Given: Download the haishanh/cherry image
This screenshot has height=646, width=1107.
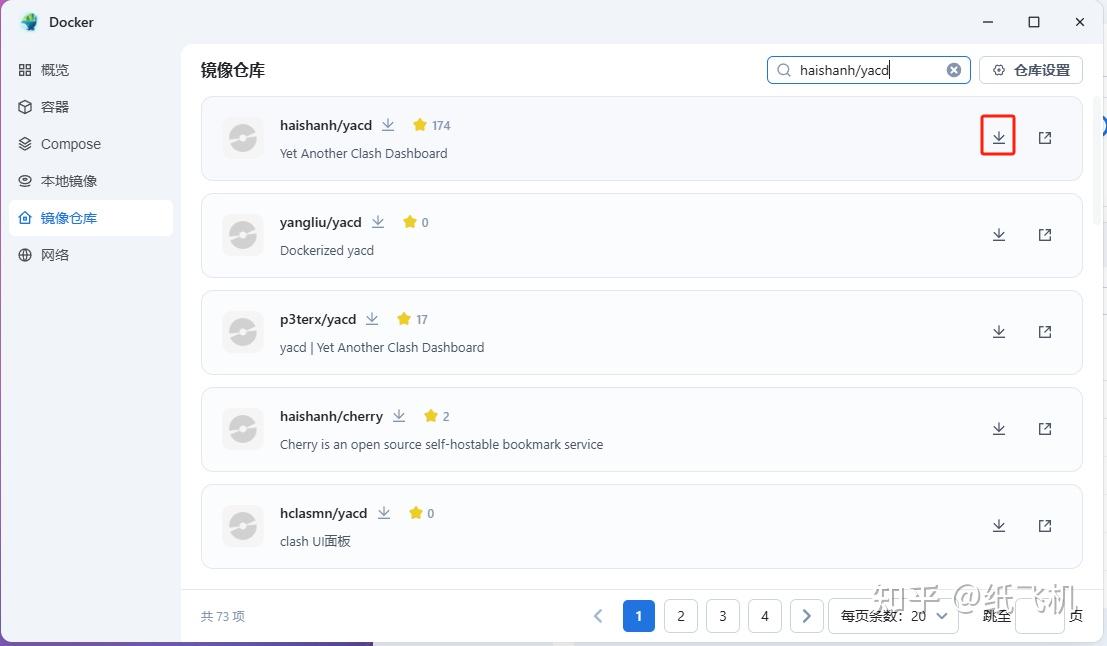Looking at the screenshot, I should point(999,428).
